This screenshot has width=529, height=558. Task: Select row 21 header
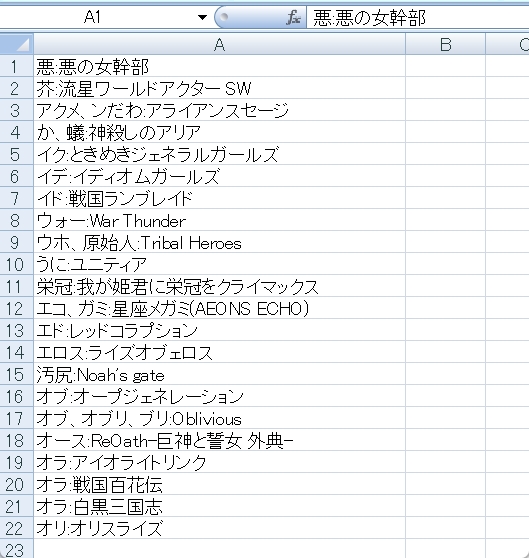click(x=16, y=506)
